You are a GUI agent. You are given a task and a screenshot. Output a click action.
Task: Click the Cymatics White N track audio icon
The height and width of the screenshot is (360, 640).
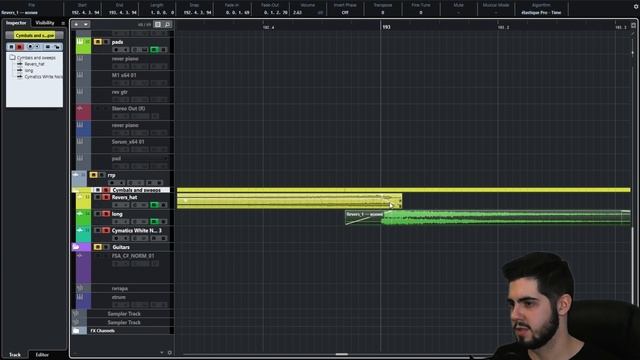point(80,230)
